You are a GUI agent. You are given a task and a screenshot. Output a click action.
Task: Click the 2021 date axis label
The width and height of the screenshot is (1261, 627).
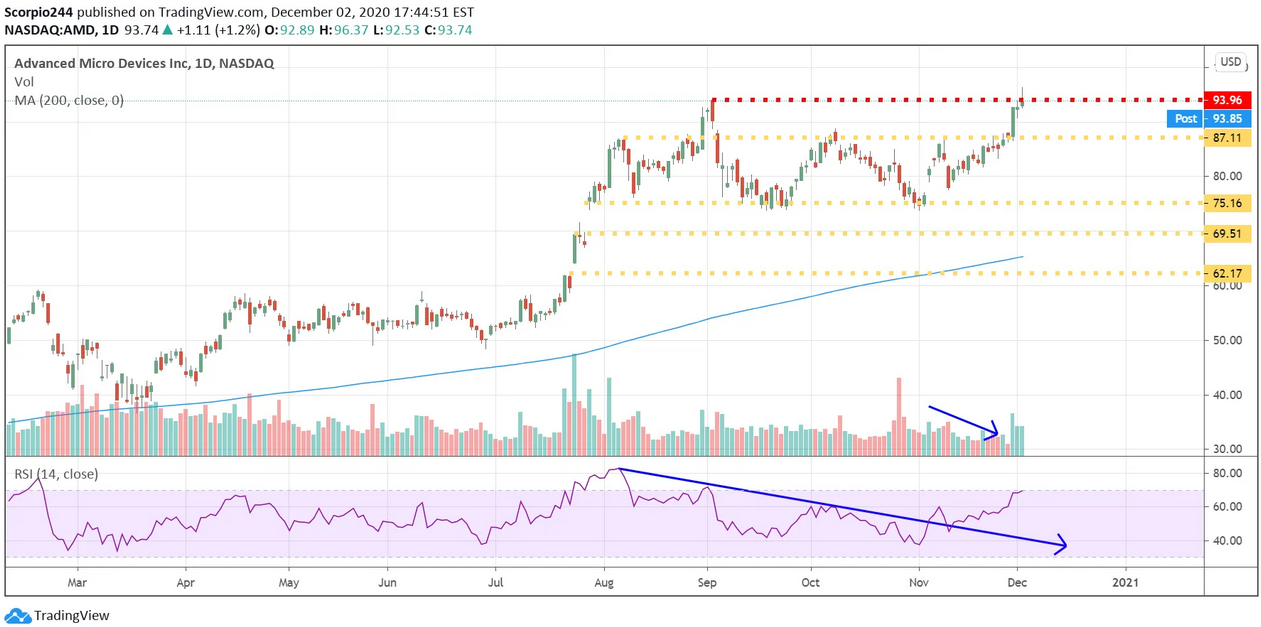tap(1125, 580)
